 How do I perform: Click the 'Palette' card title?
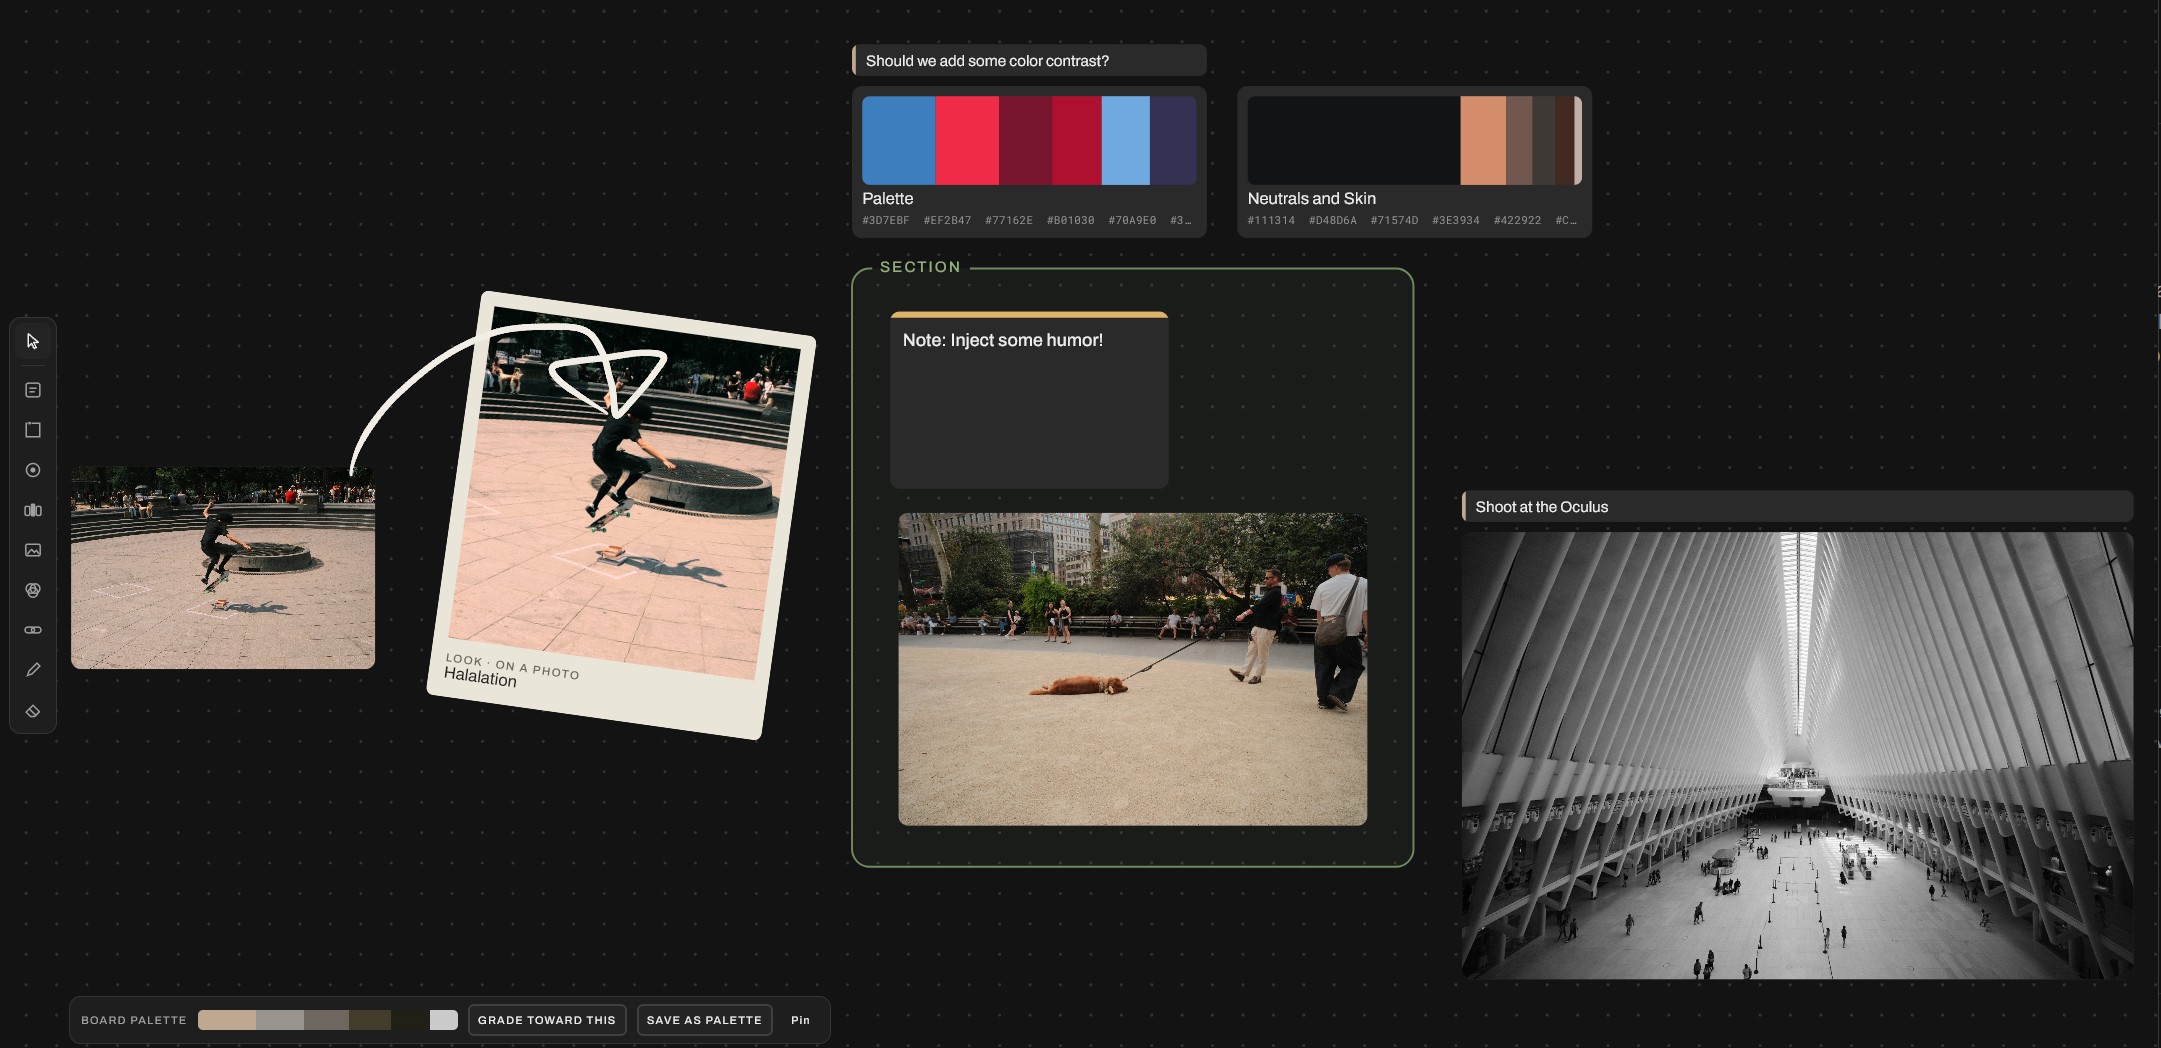[x=888, y=199]
